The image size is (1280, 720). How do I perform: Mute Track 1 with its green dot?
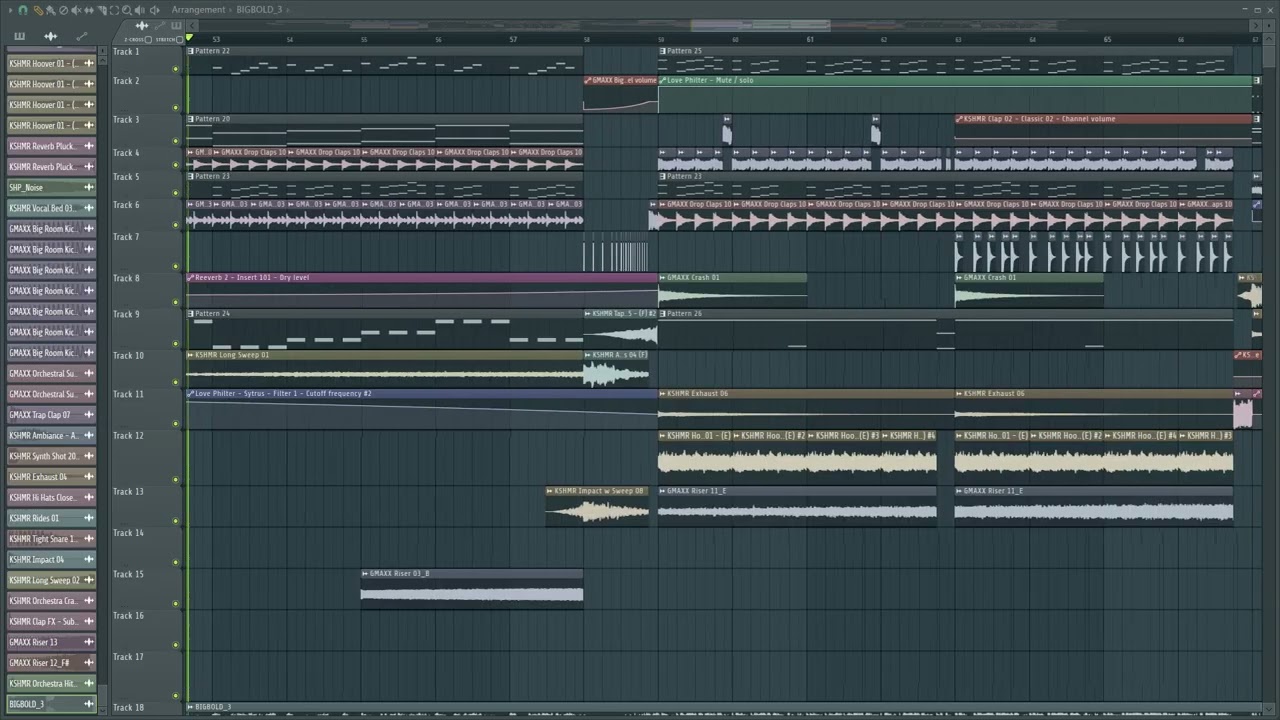click(x=176, y=69)
